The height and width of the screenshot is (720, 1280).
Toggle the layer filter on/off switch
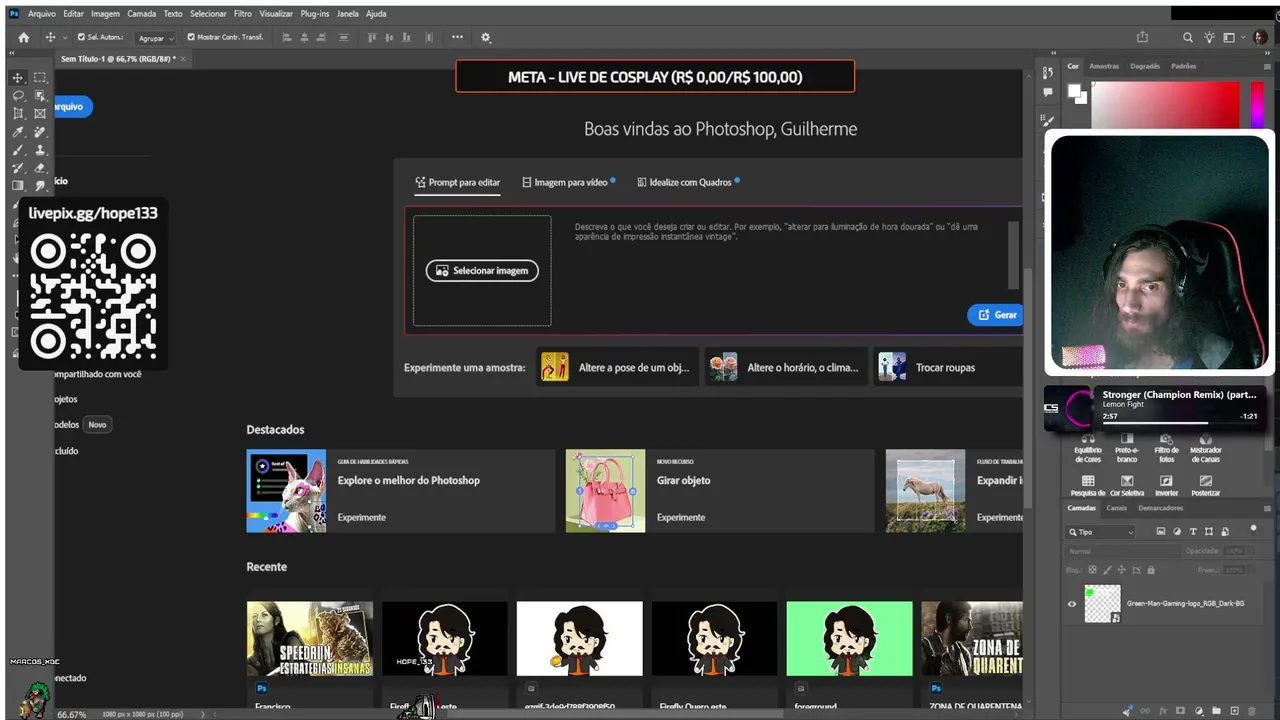[1253, 530]
